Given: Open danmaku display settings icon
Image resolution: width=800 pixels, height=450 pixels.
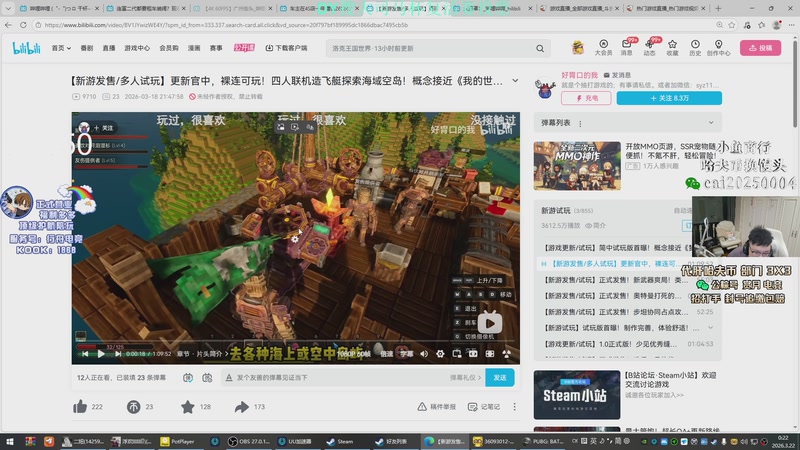Looking at the screenshot, I should click(207, 378).
